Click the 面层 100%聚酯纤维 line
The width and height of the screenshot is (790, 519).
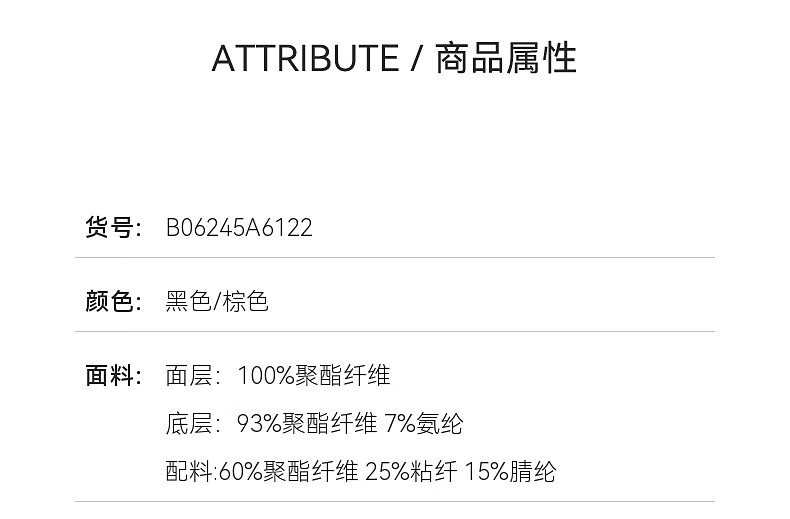coord(278,375)
